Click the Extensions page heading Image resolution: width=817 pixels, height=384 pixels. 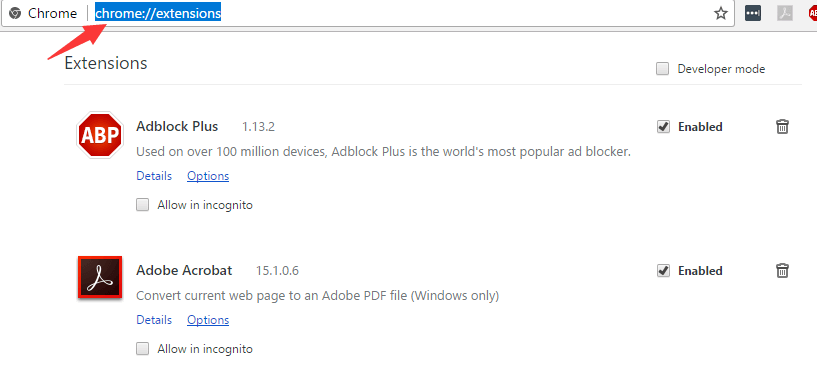[106, 63]
